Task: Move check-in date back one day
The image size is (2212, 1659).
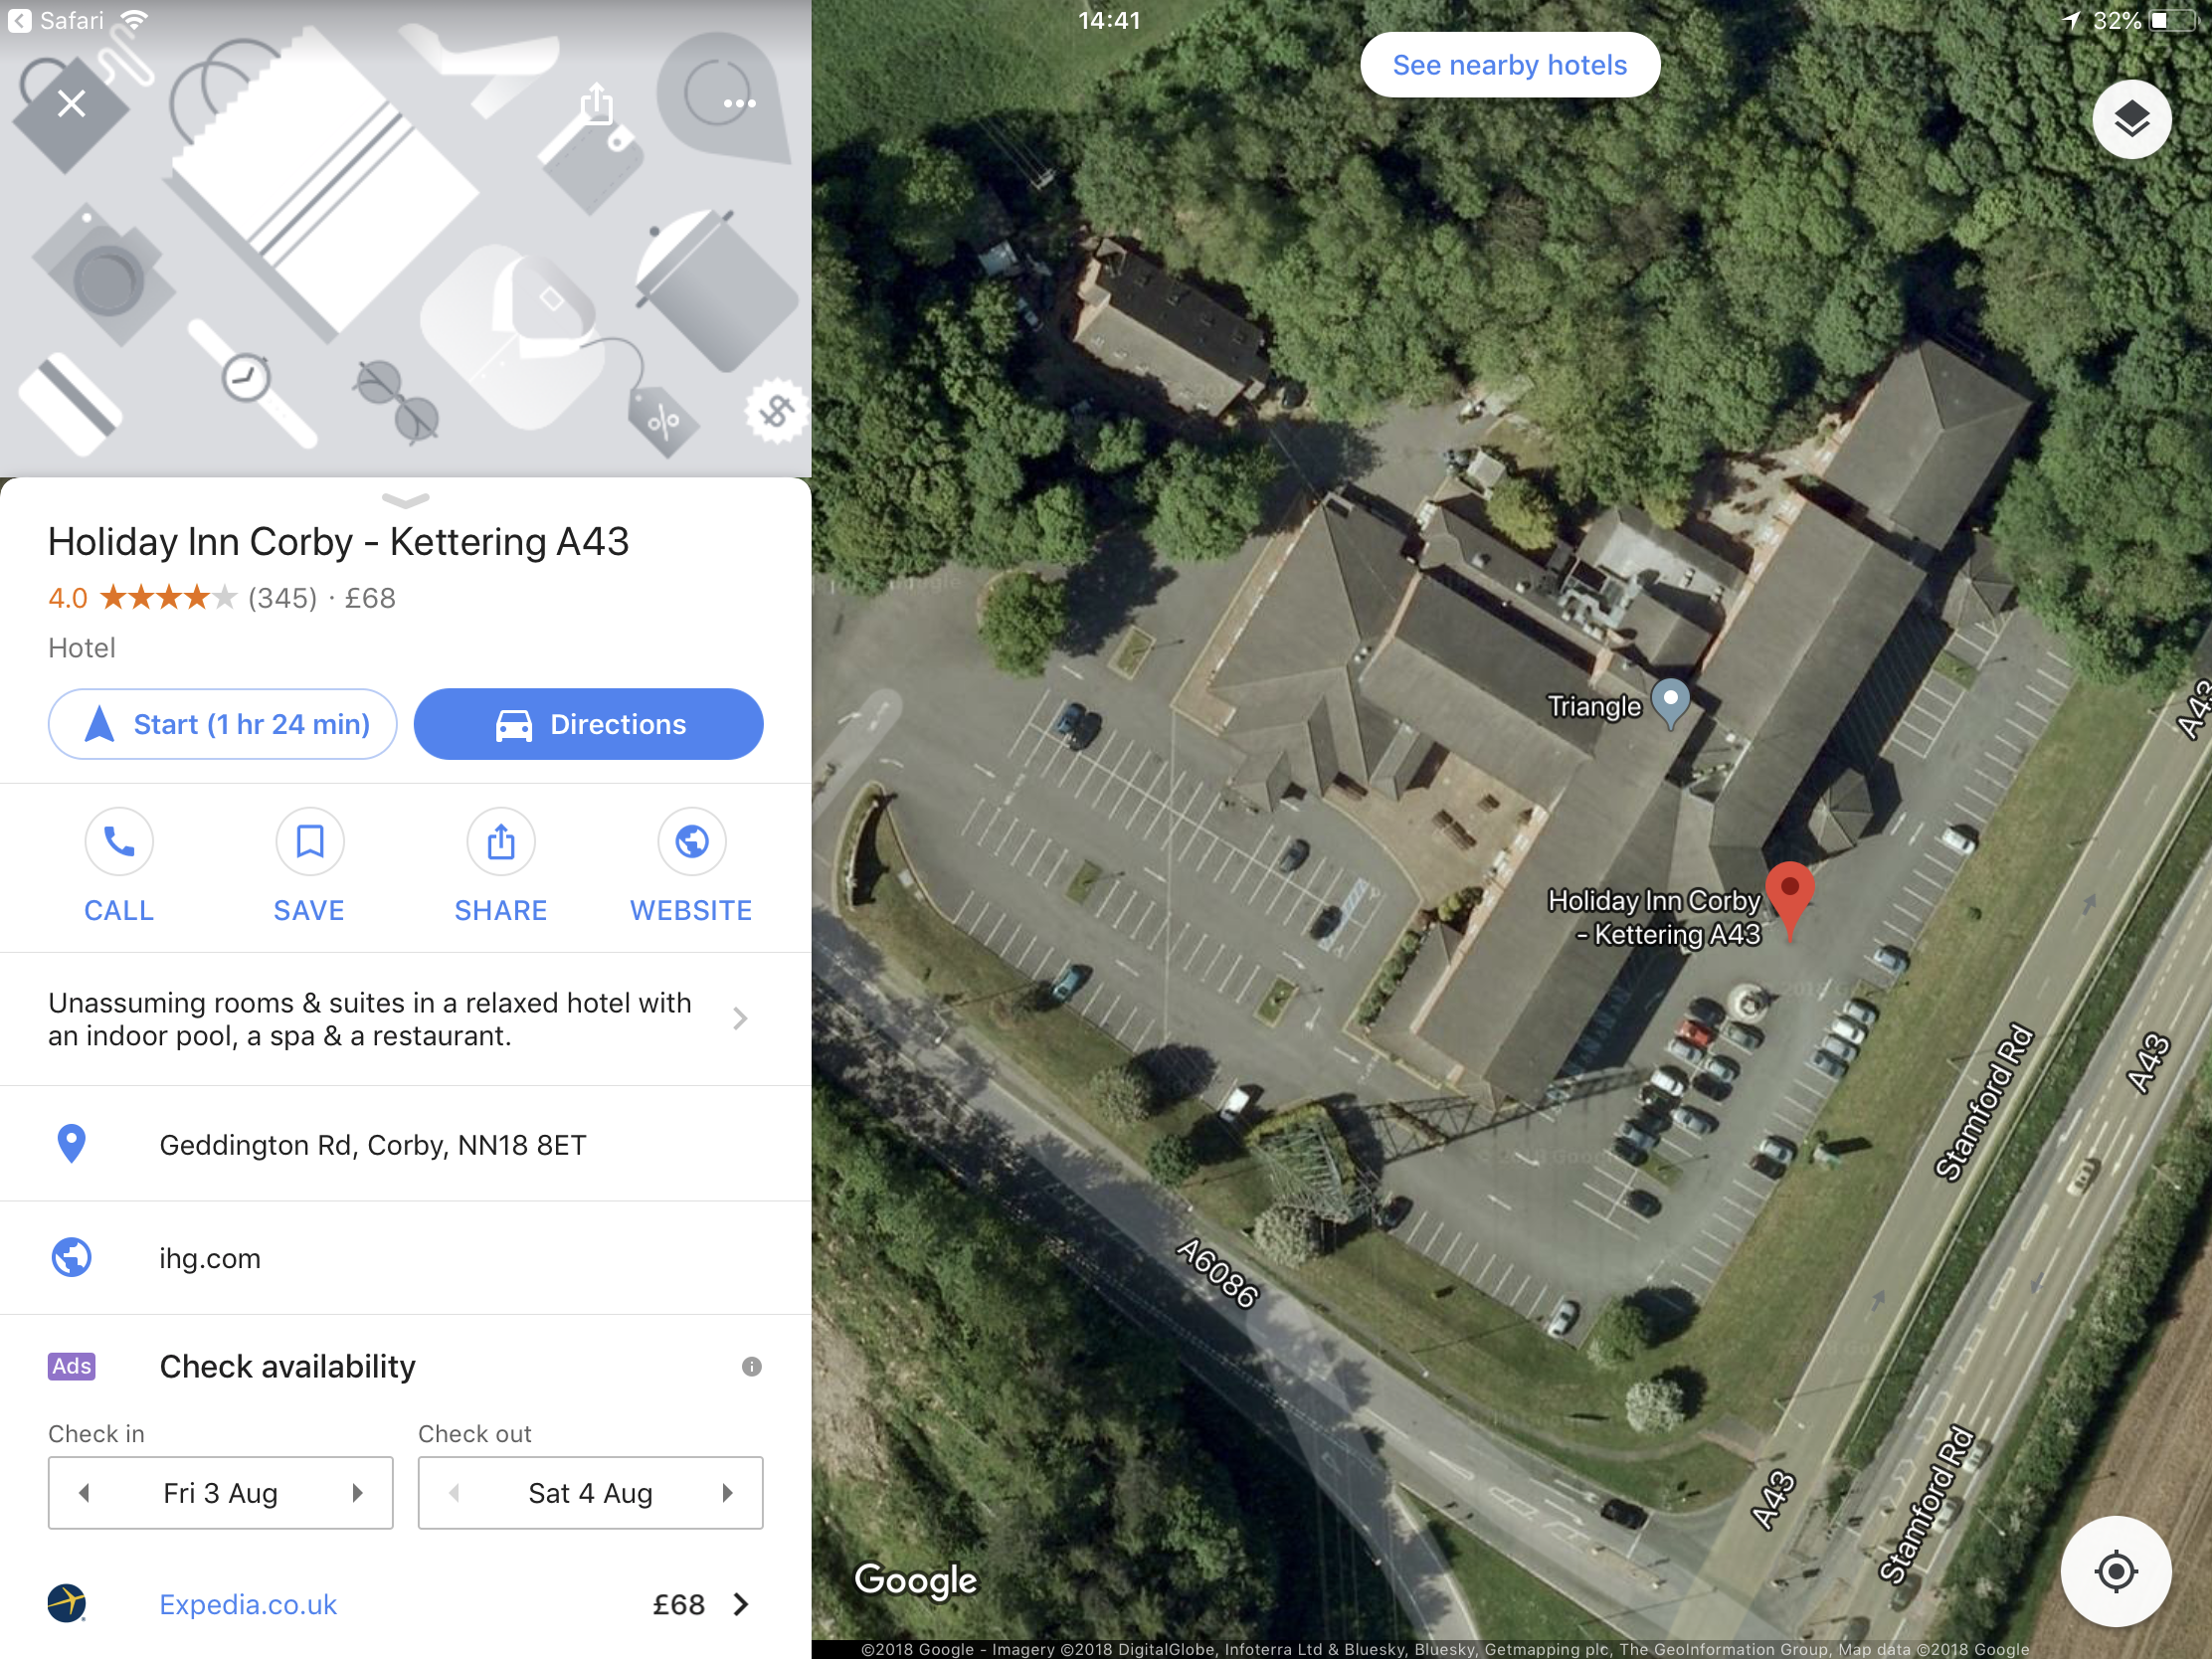Action: click(x=84, y=1493)
